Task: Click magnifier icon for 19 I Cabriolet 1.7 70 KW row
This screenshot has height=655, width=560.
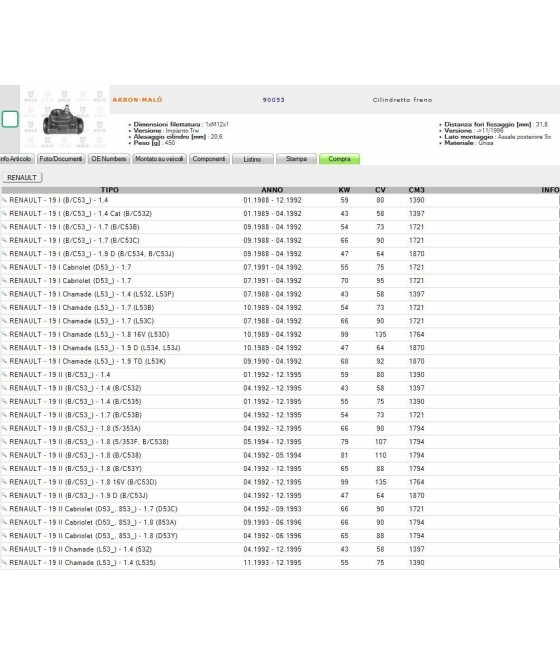Action: click(x=4, y=280)
